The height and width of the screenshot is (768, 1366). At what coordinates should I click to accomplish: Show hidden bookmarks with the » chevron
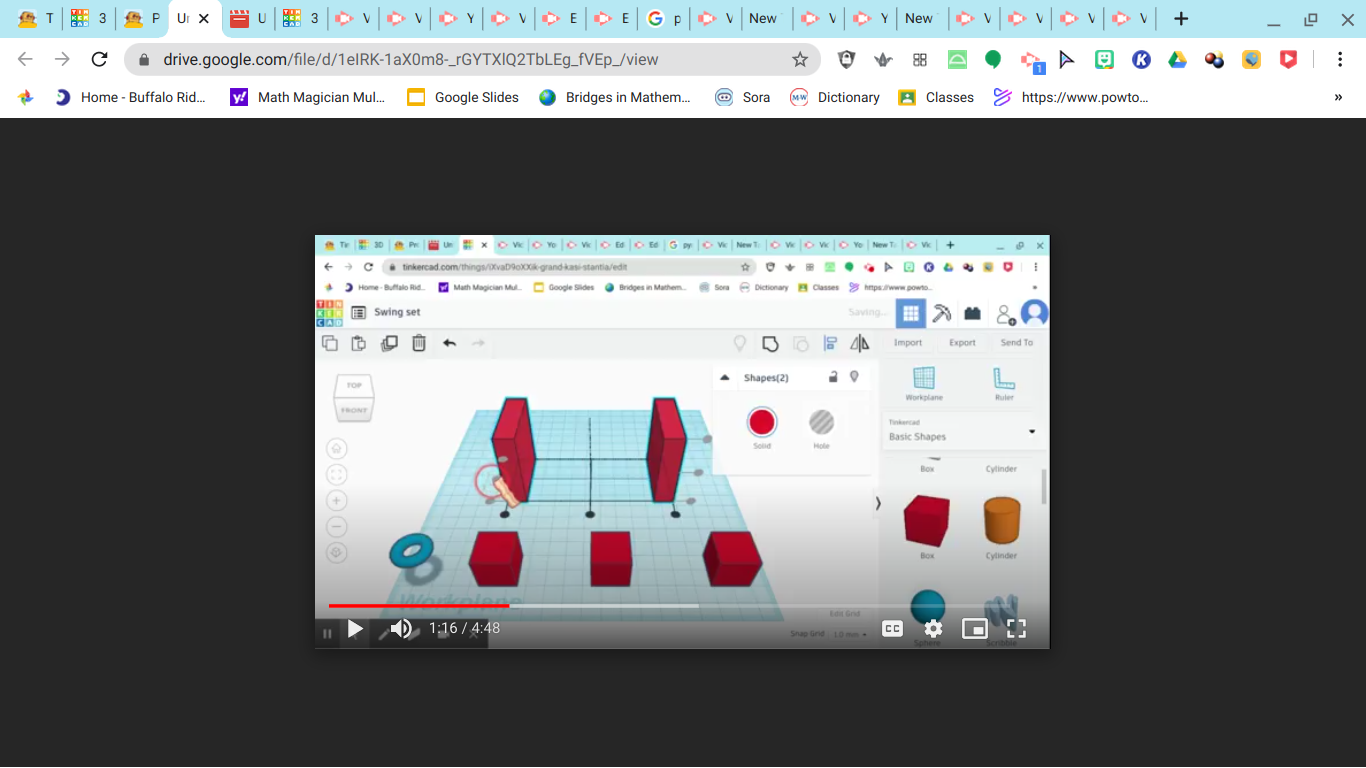click(1338, 97)
